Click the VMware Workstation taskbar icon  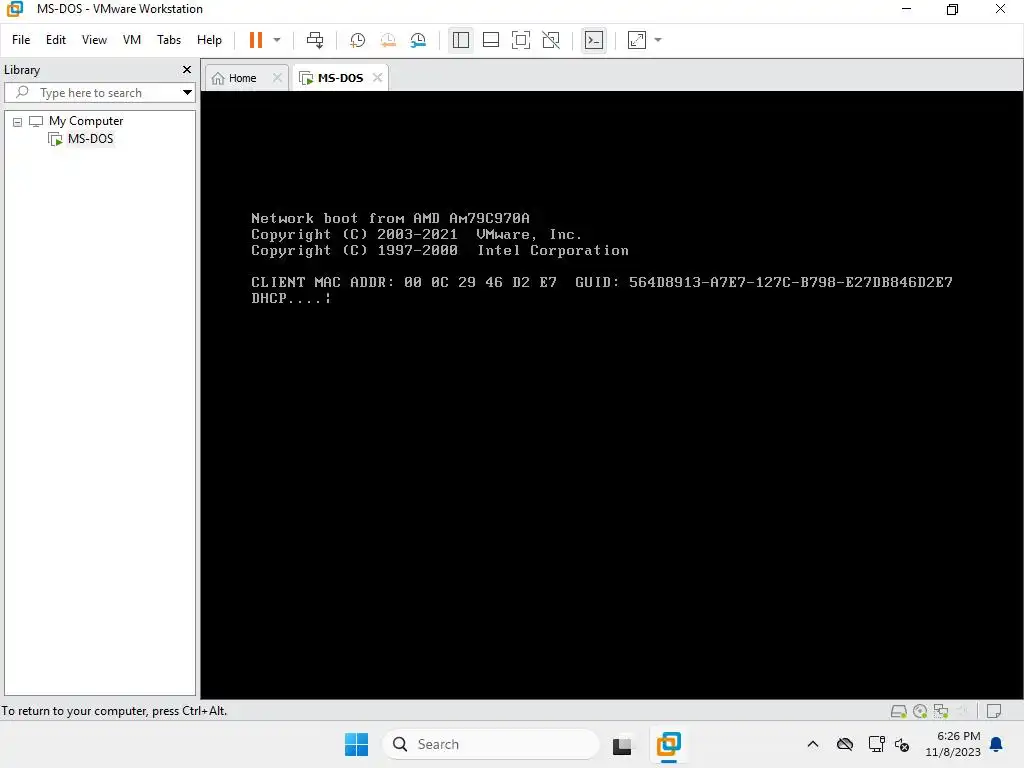(669, 744)
